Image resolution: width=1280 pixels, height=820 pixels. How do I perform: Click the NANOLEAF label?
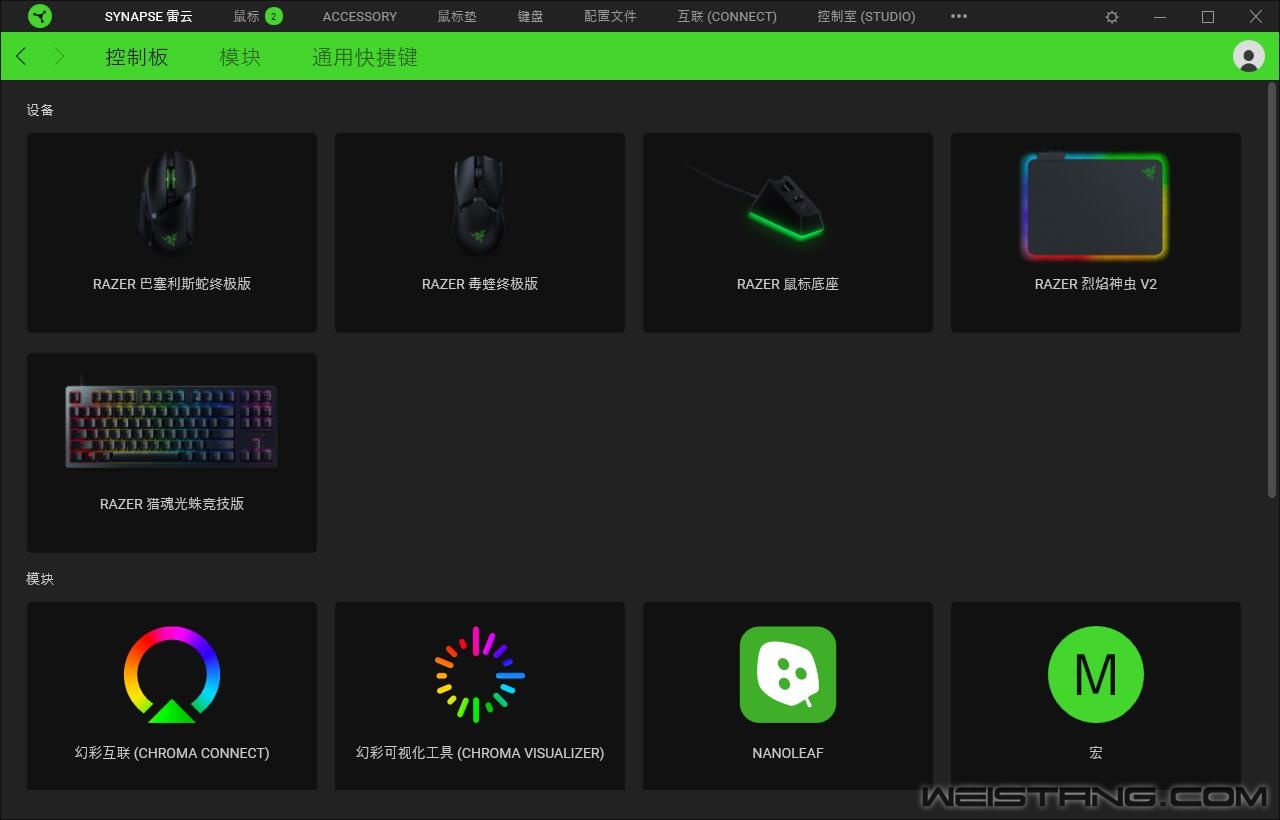[788, 753]
